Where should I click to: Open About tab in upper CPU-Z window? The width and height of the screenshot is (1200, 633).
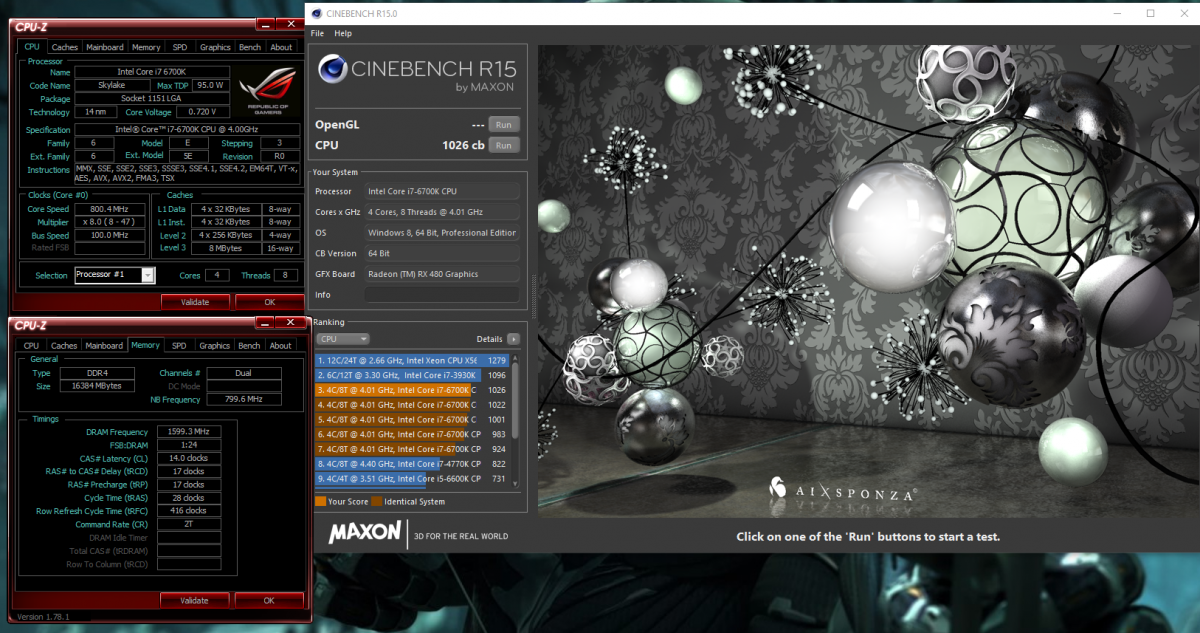[282, 47]
